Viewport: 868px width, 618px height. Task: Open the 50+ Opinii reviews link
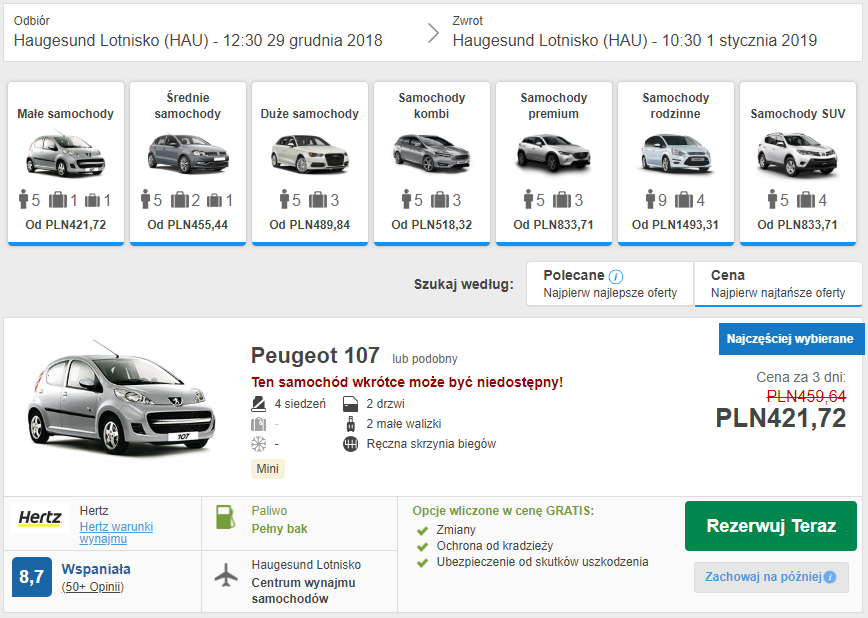[x=92, y=587]
